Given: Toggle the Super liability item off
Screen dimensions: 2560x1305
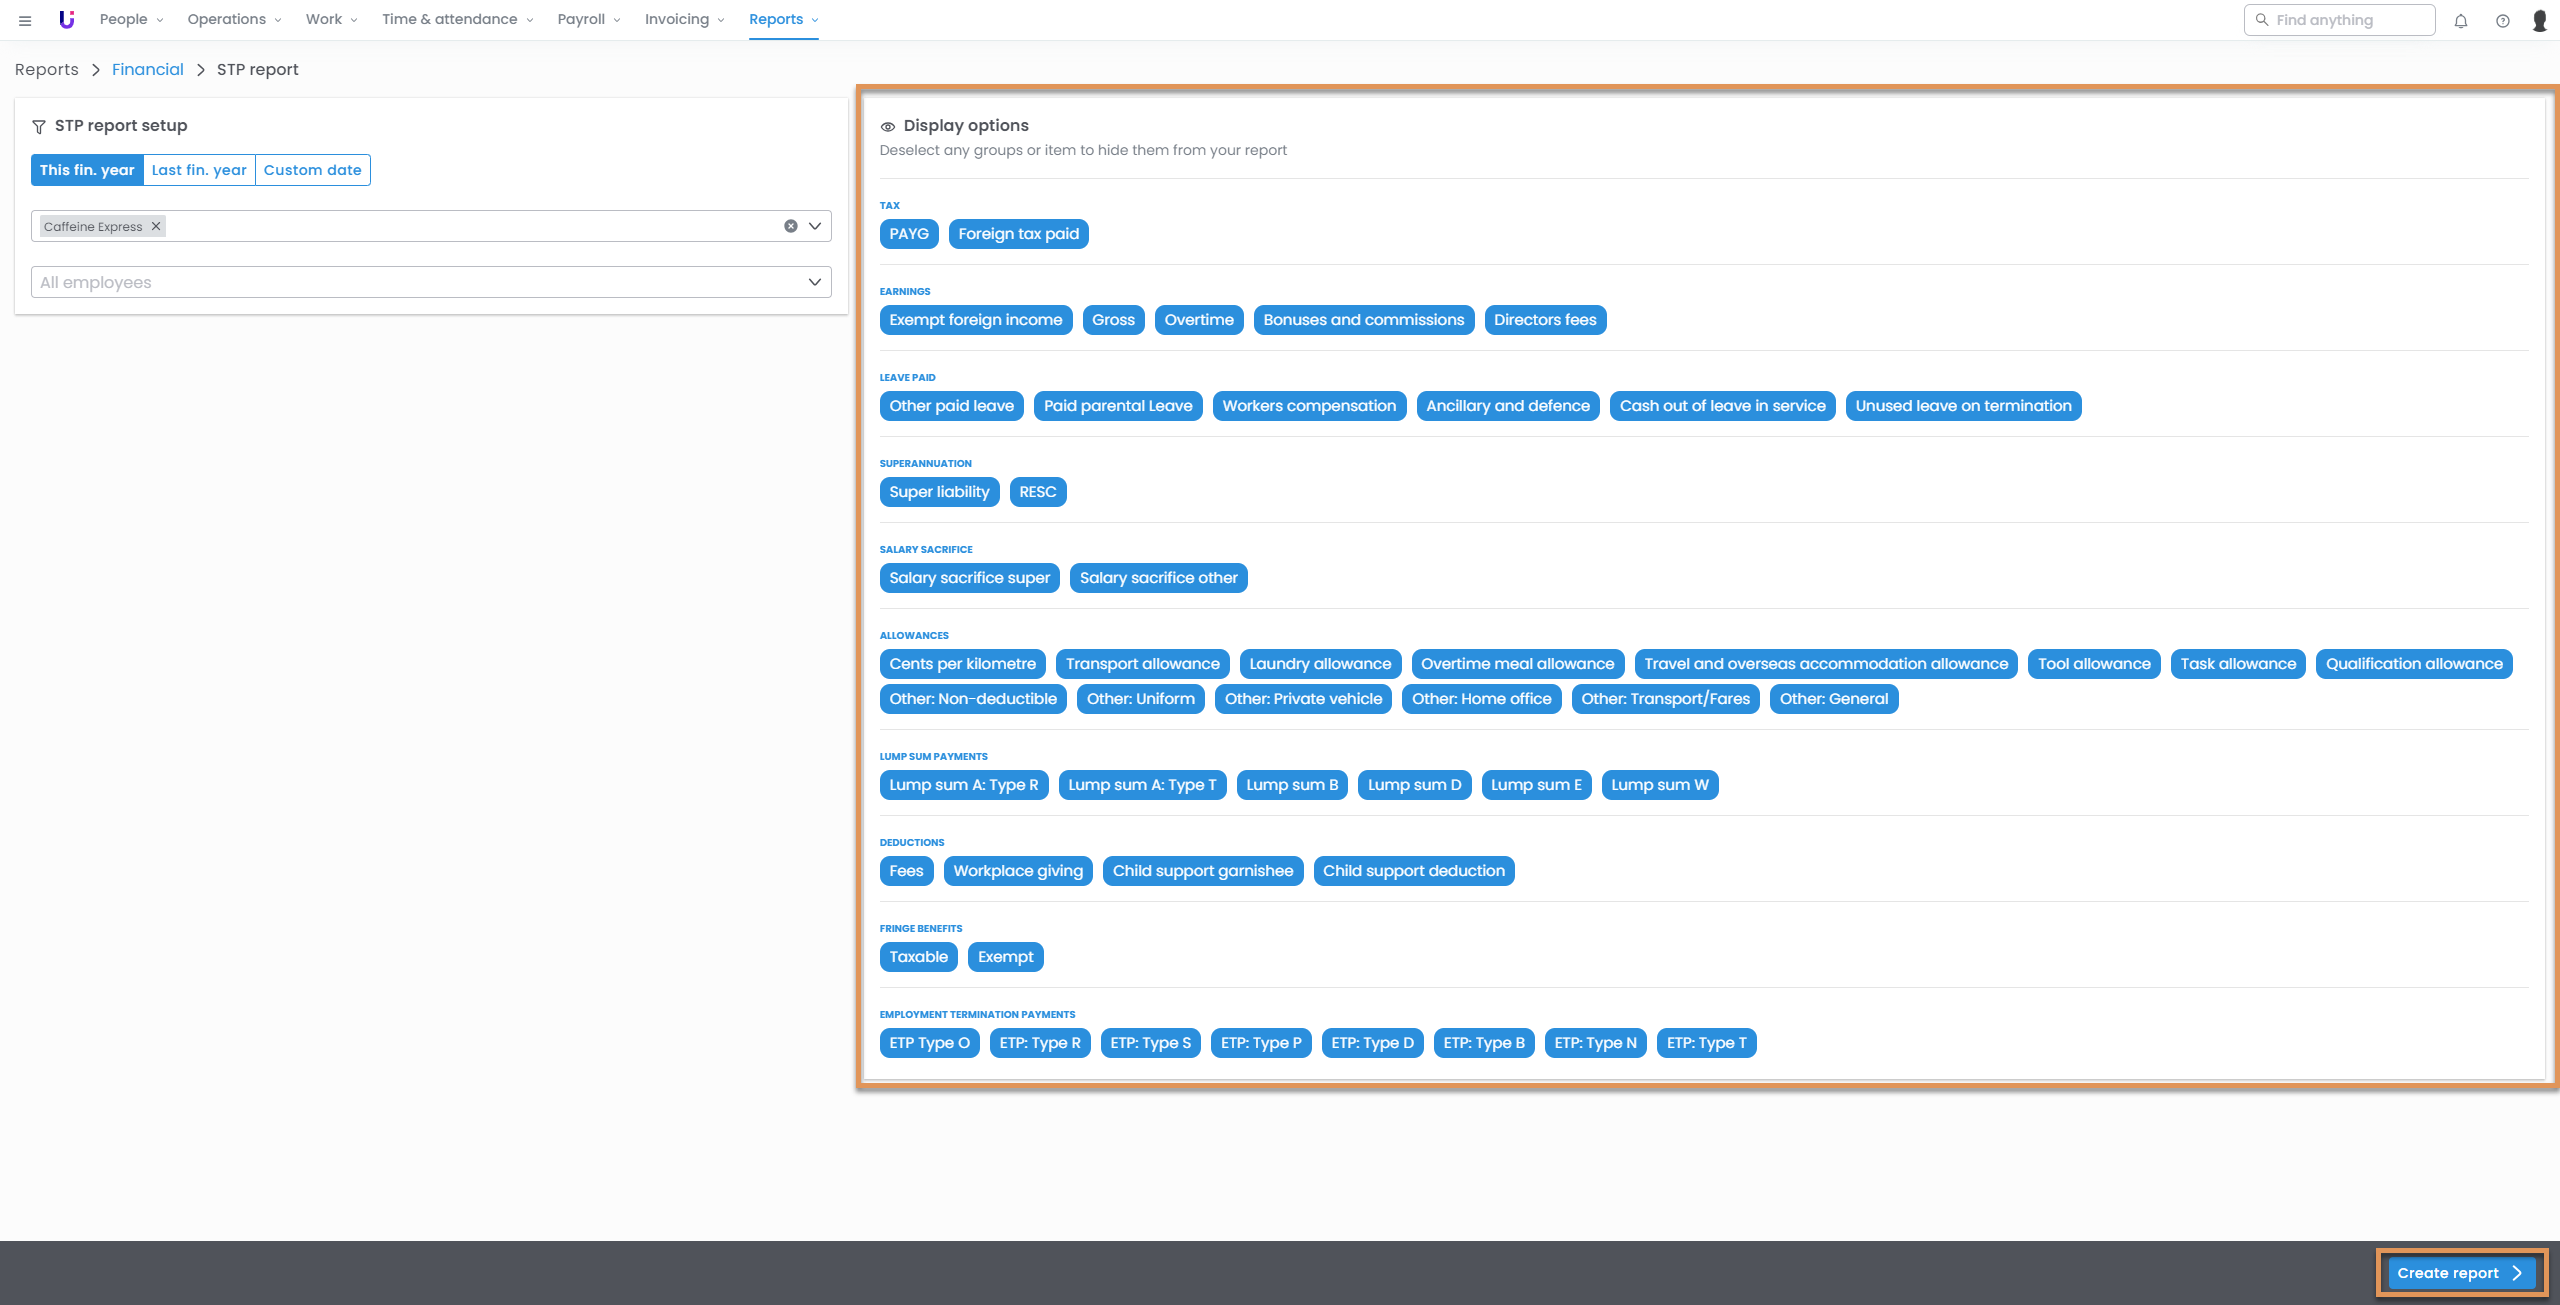Looking at the screenshot, I should tap(938, 492).
